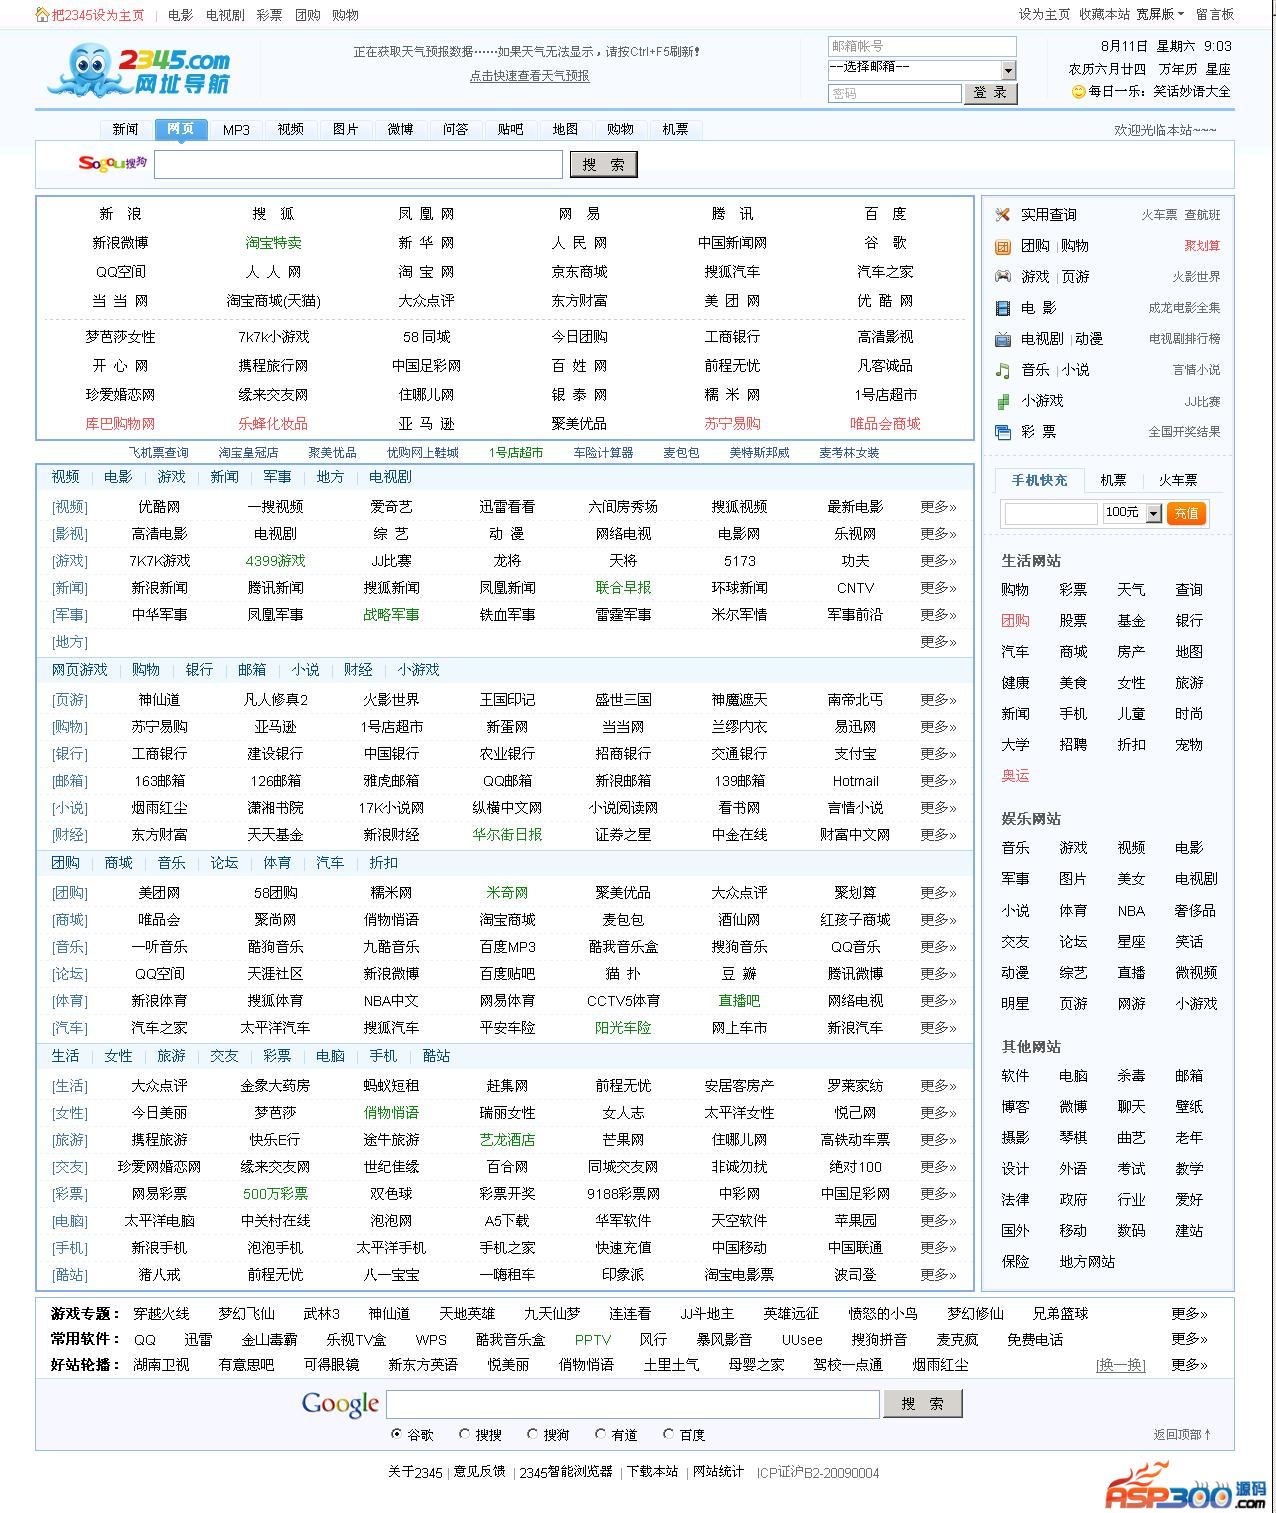The image size is (1276, 1513).
Task: Click the 关于2345 footer link
Action: (x=415, y=1472)
